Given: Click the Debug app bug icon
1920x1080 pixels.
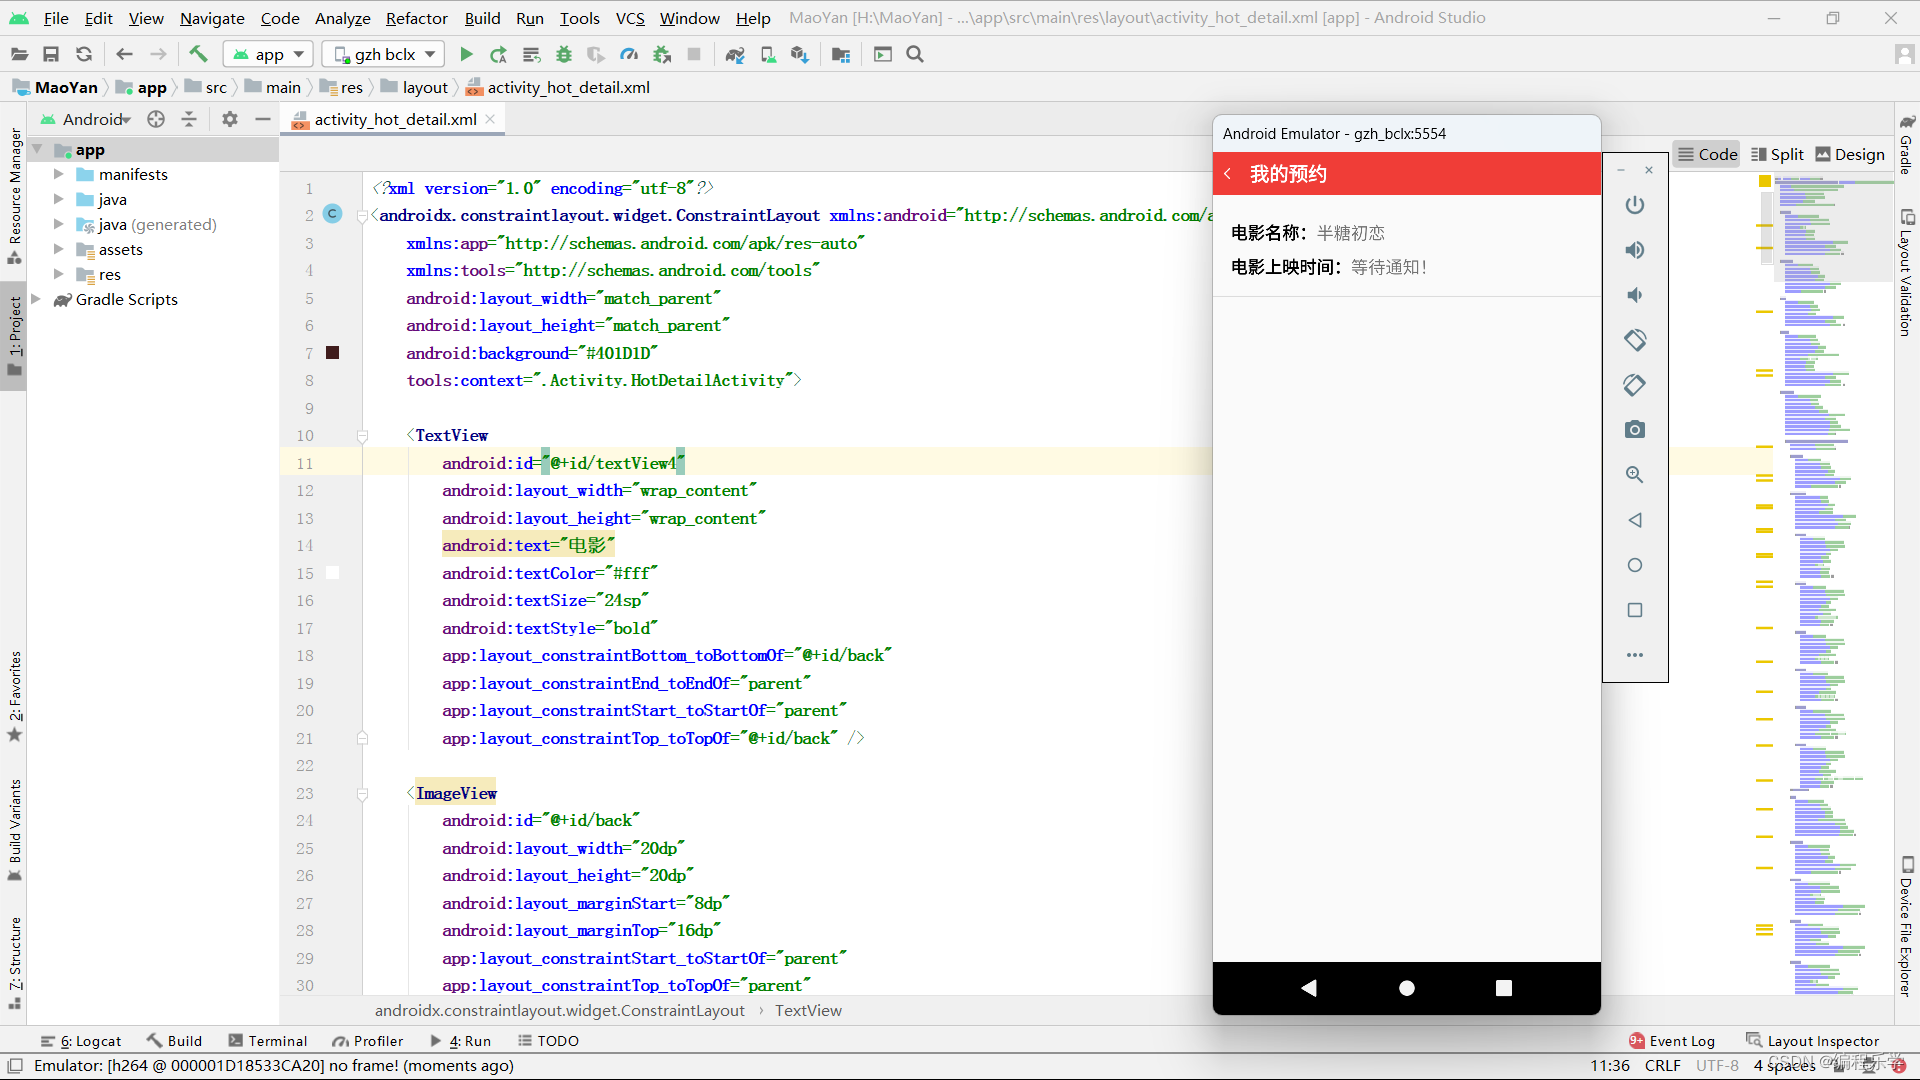Looking at the screenshot, I should [x=564, y=54].
